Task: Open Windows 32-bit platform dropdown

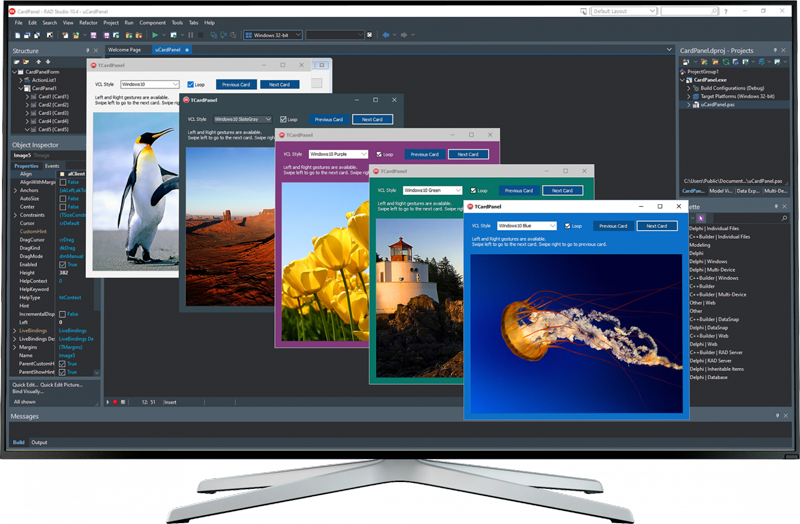Action: [273, 35]
